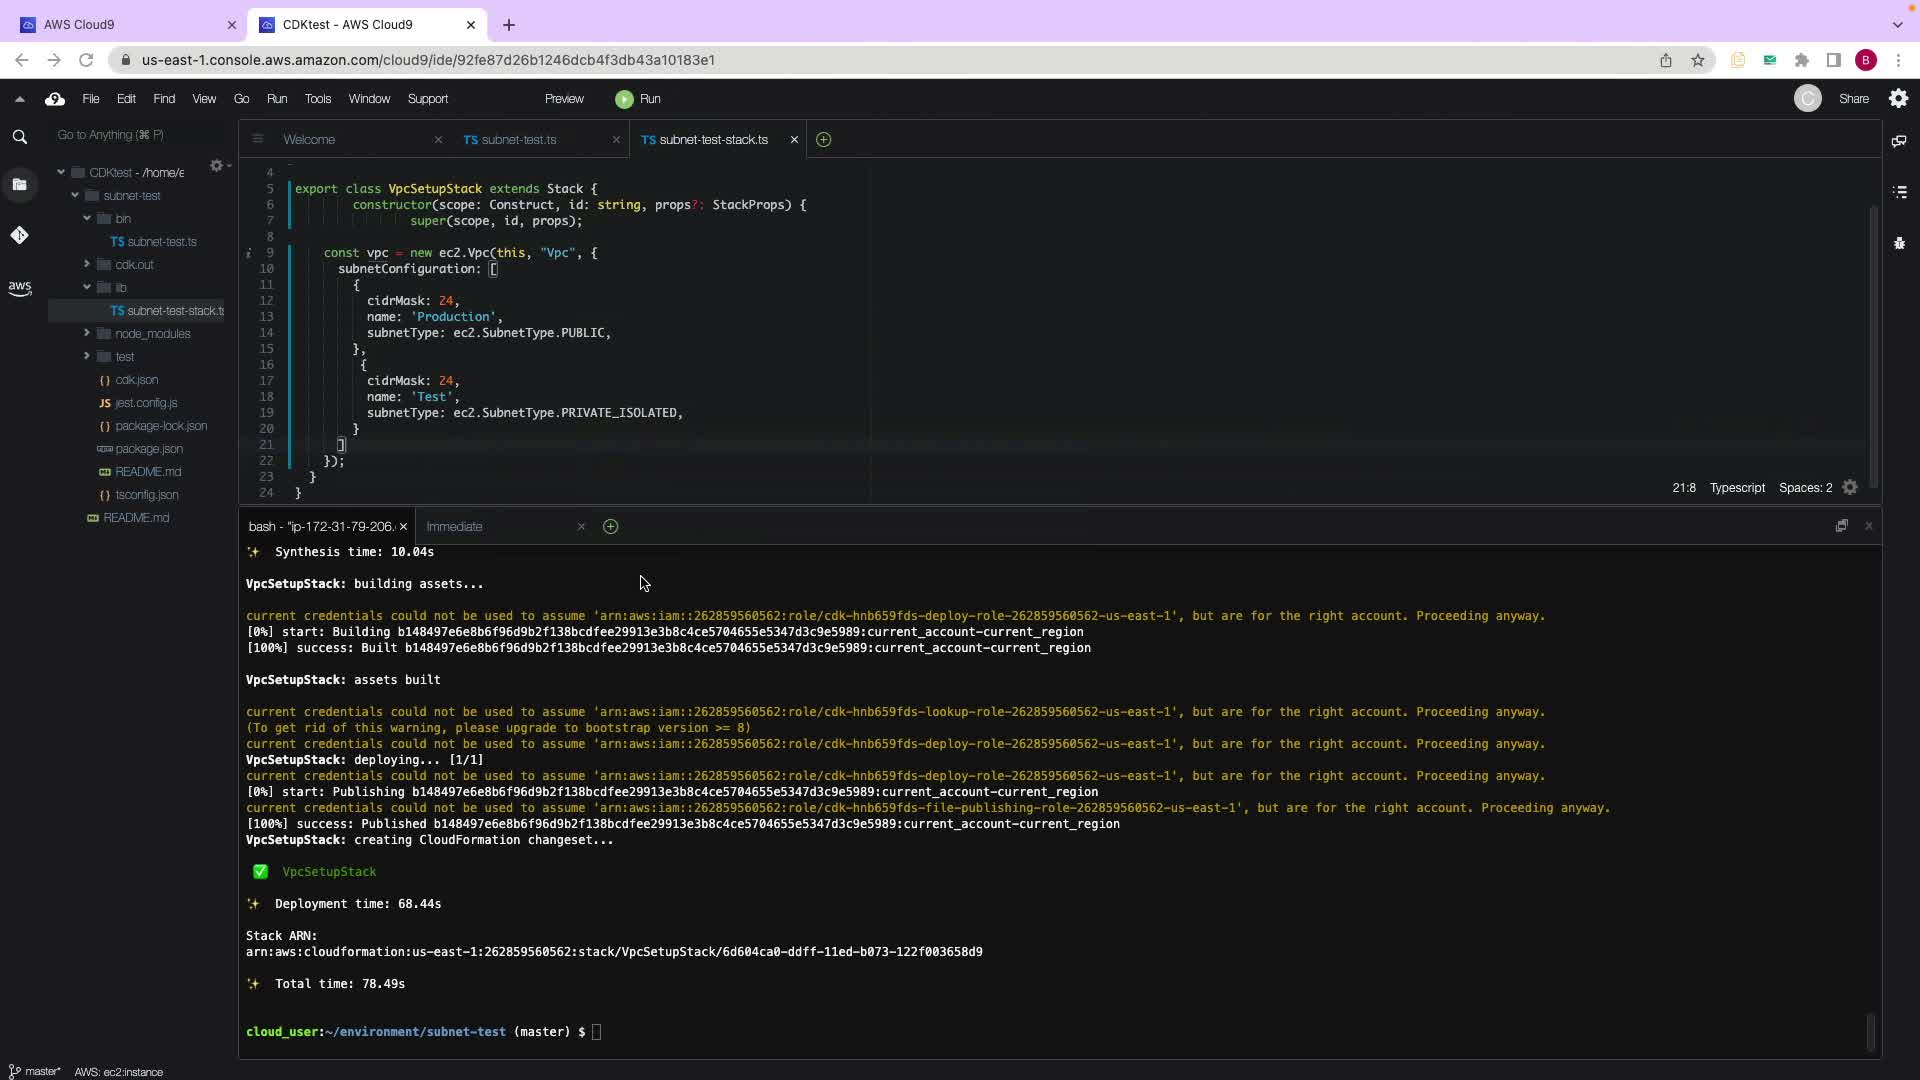Open the Outline panel on right edge
The image size is (1920, 1080).
[1899, 191]
